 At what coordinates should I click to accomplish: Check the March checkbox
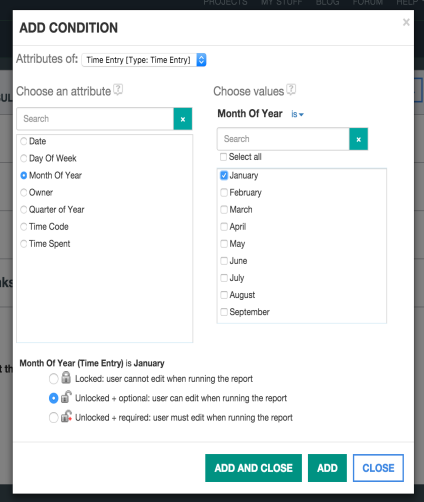point(224,210)
